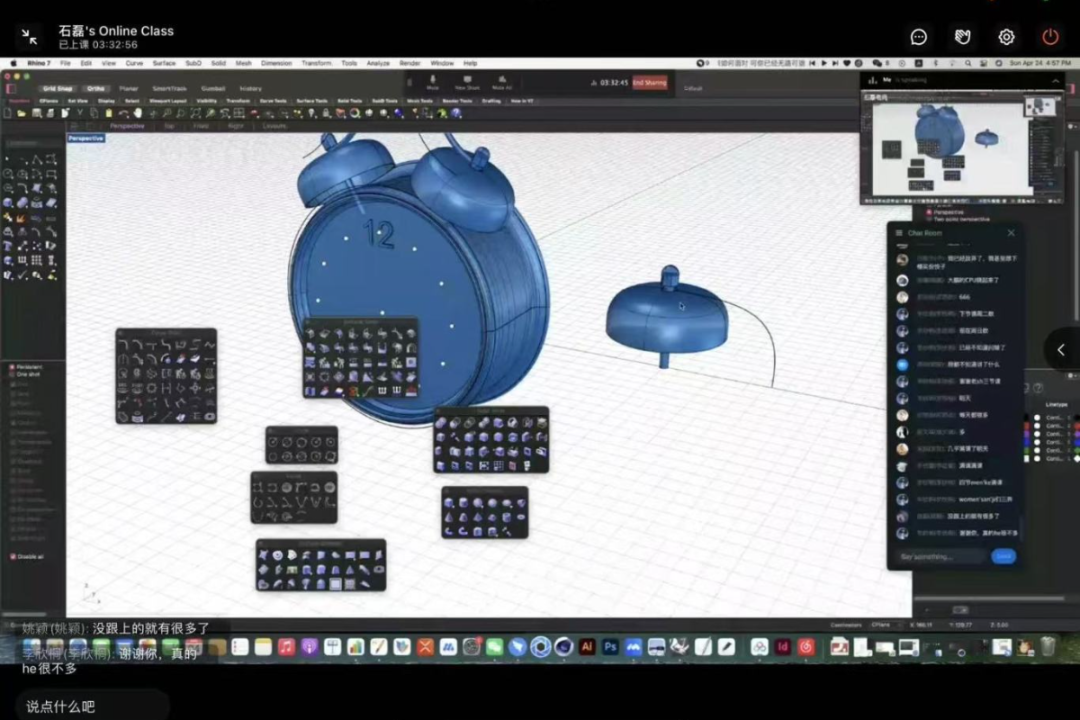Viewport: 1080px width, 720px height.
Task: Expand the side panel arrow on right edge
Action: 1061,350
